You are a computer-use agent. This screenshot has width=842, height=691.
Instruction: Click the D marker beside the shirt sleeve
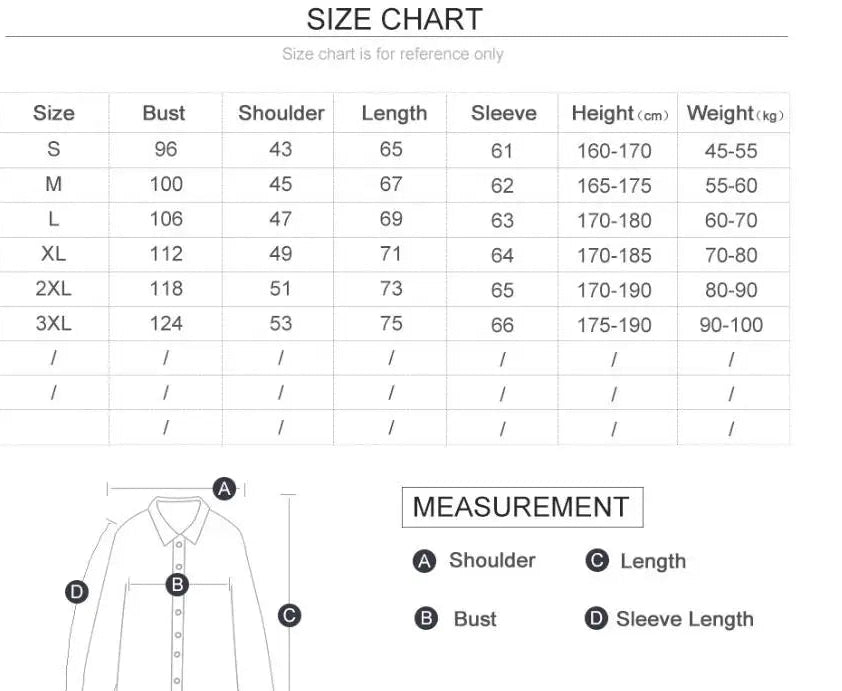pyautogui.click(x=77, y=591)
